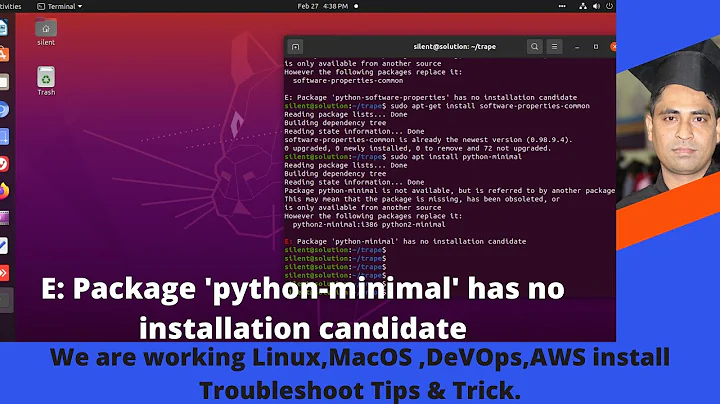Screen dimensions: 720x404
Task: Click the 'Troubleshoot Tips & Trick.' banner text
Action: pos(360,390)
